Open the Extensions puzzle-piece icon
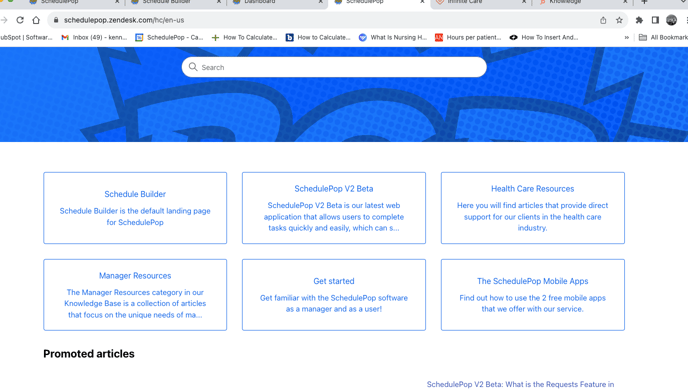Viewport: 688px width, 390px height. pos(639,20)
